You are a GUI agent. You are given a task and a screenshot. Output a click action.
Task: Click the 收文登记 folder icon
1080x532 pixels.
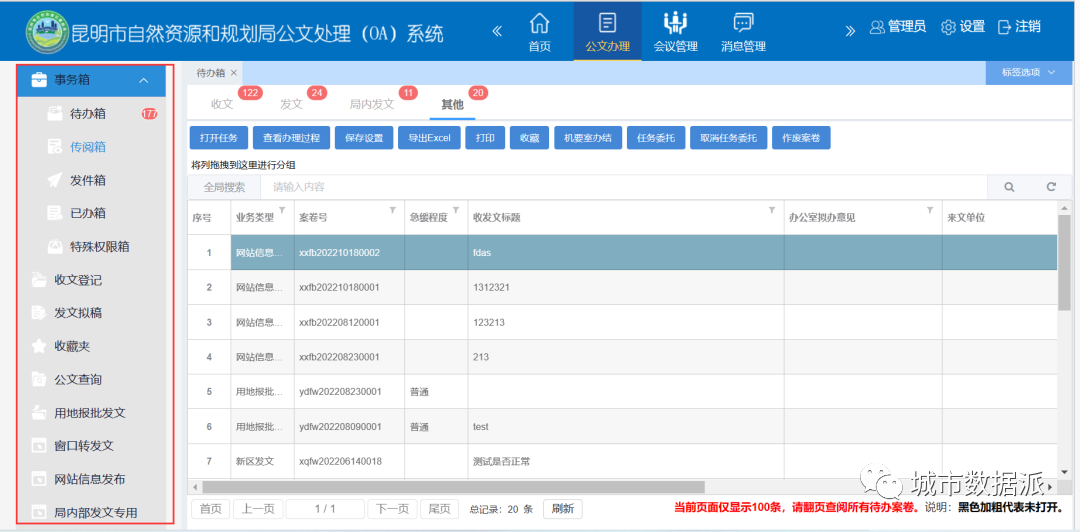tap(39, 280)
